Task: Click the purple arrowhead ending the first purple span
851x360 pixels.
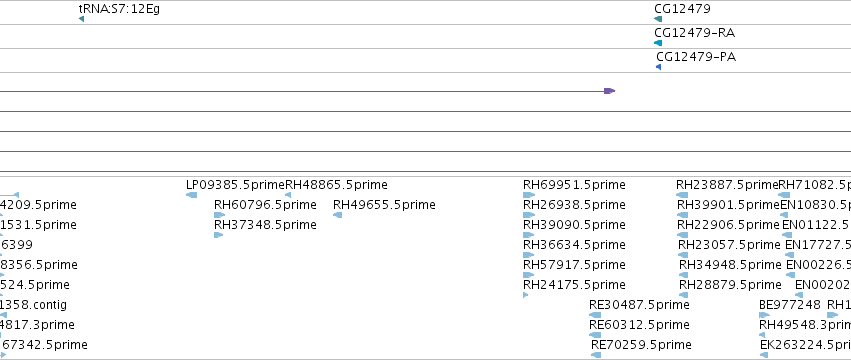Action: (x=609, y=91)
